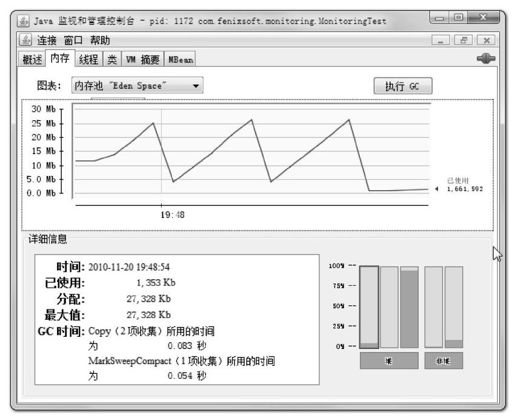This screenshot has width=515, height=420.
Task: Click the Copy collector time 0.083 秒
Action: 187,346
